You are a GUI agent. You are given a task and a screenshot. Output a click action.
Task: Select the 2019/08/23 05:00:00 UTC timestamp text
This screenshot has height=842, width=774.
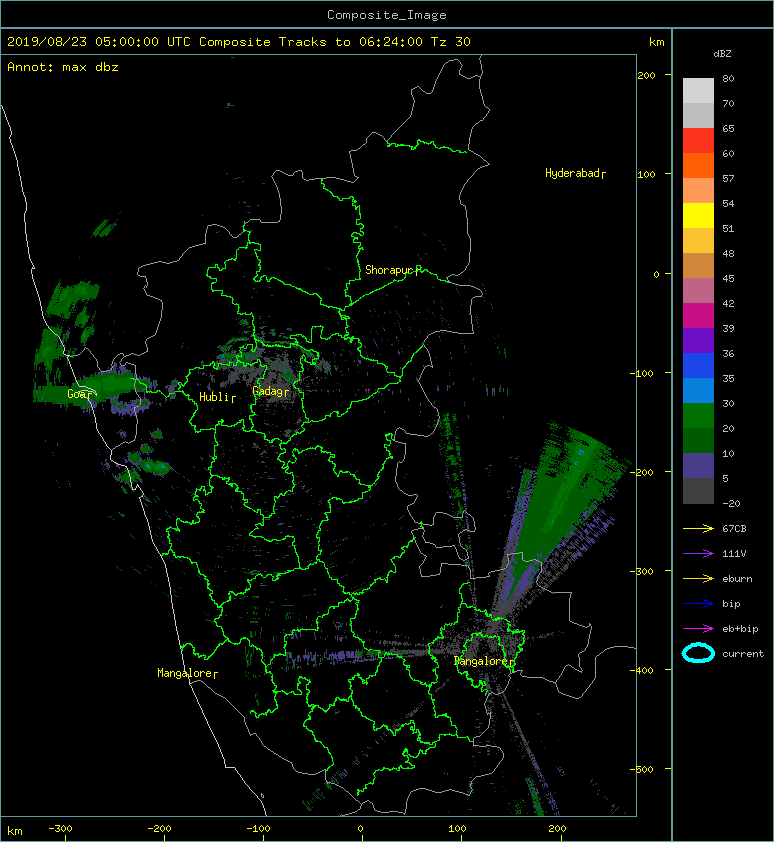click(99, 42)
